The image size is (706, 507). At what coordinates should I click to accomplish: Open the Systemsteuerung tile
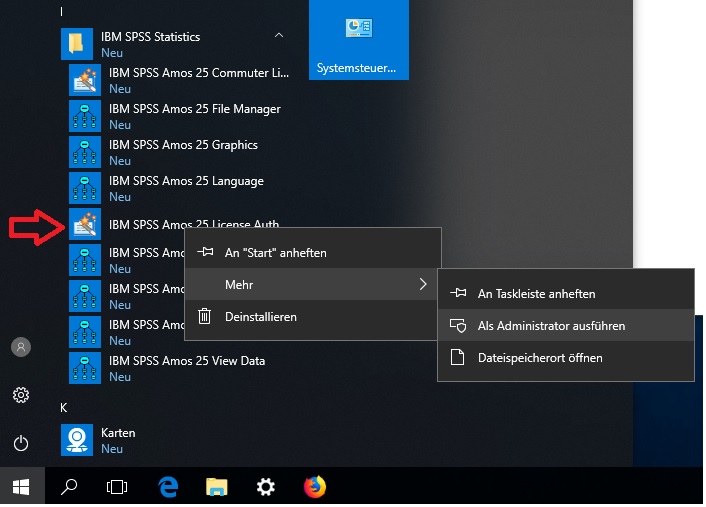359,40
